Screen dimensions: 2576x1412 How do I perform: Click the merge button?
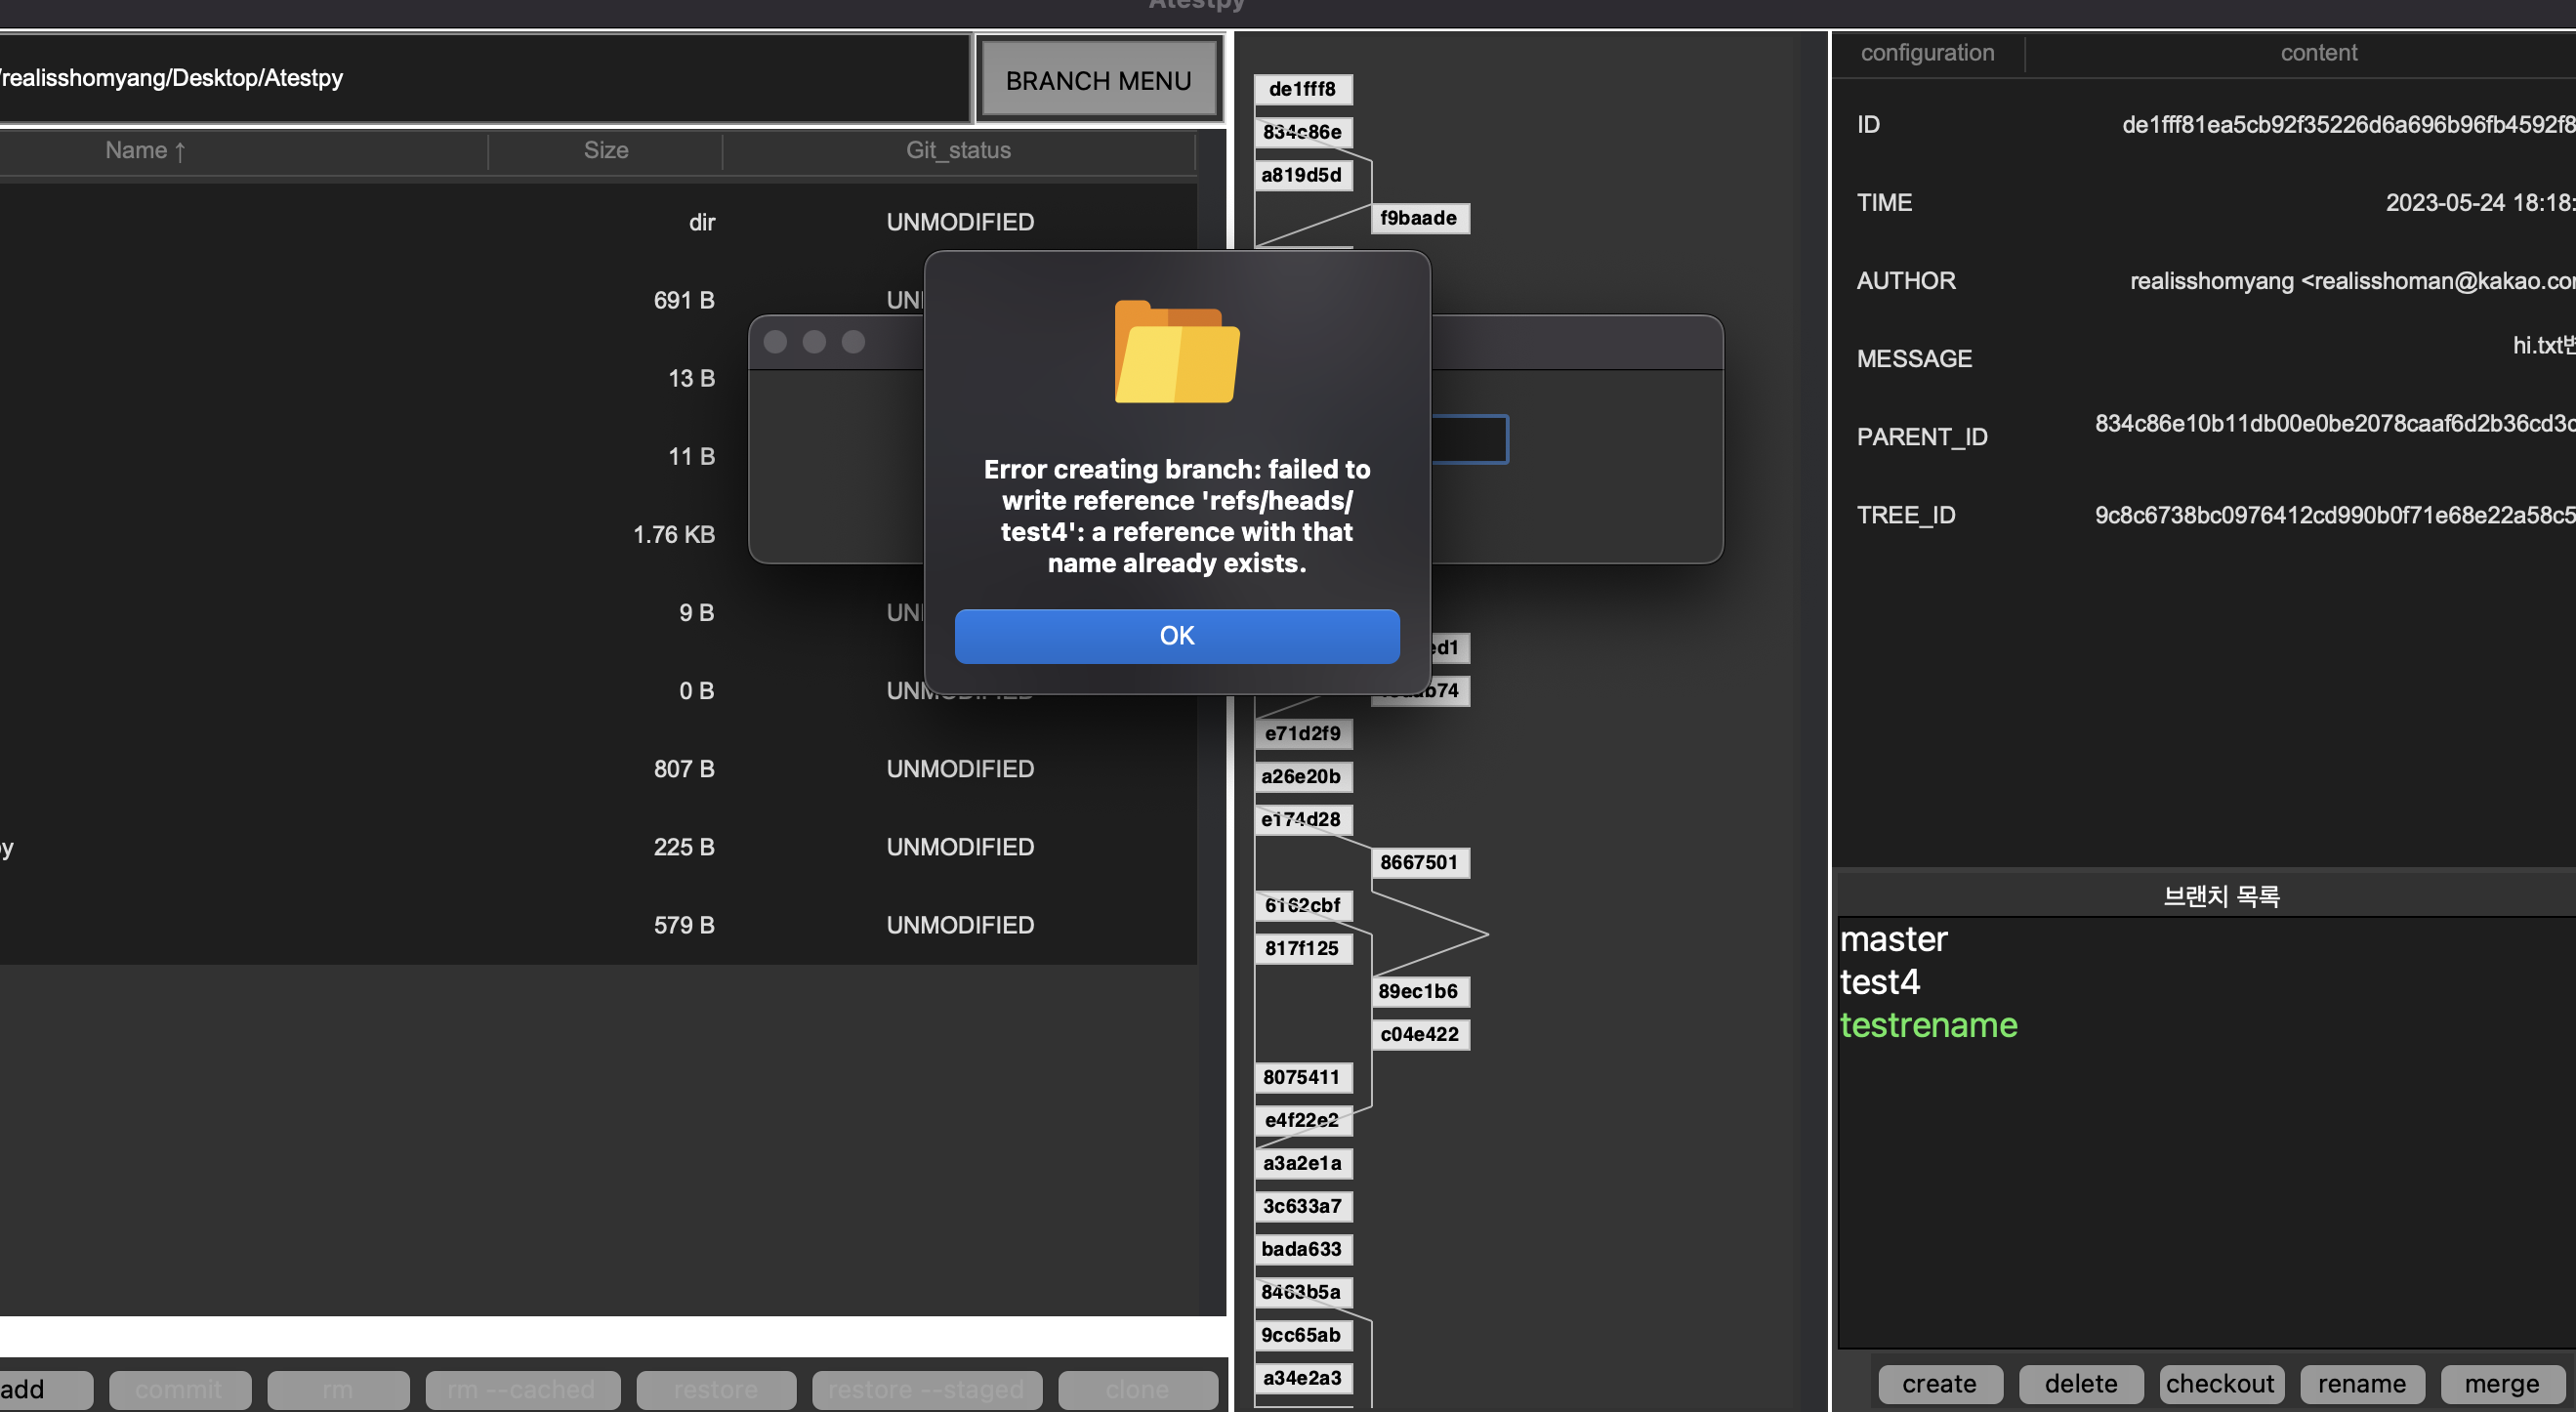tap(2501, 1384)
